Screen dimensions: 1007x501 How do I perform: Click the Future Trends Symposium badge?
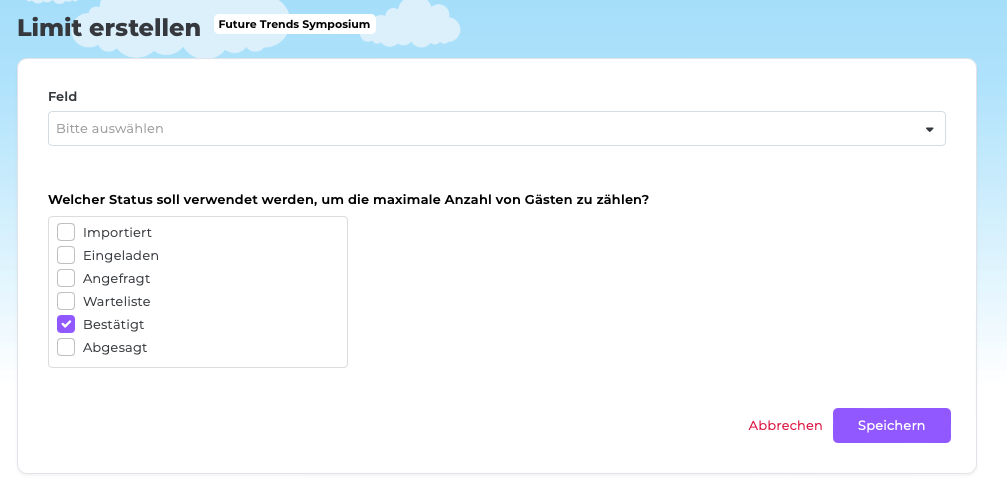(x=295, y=24)
